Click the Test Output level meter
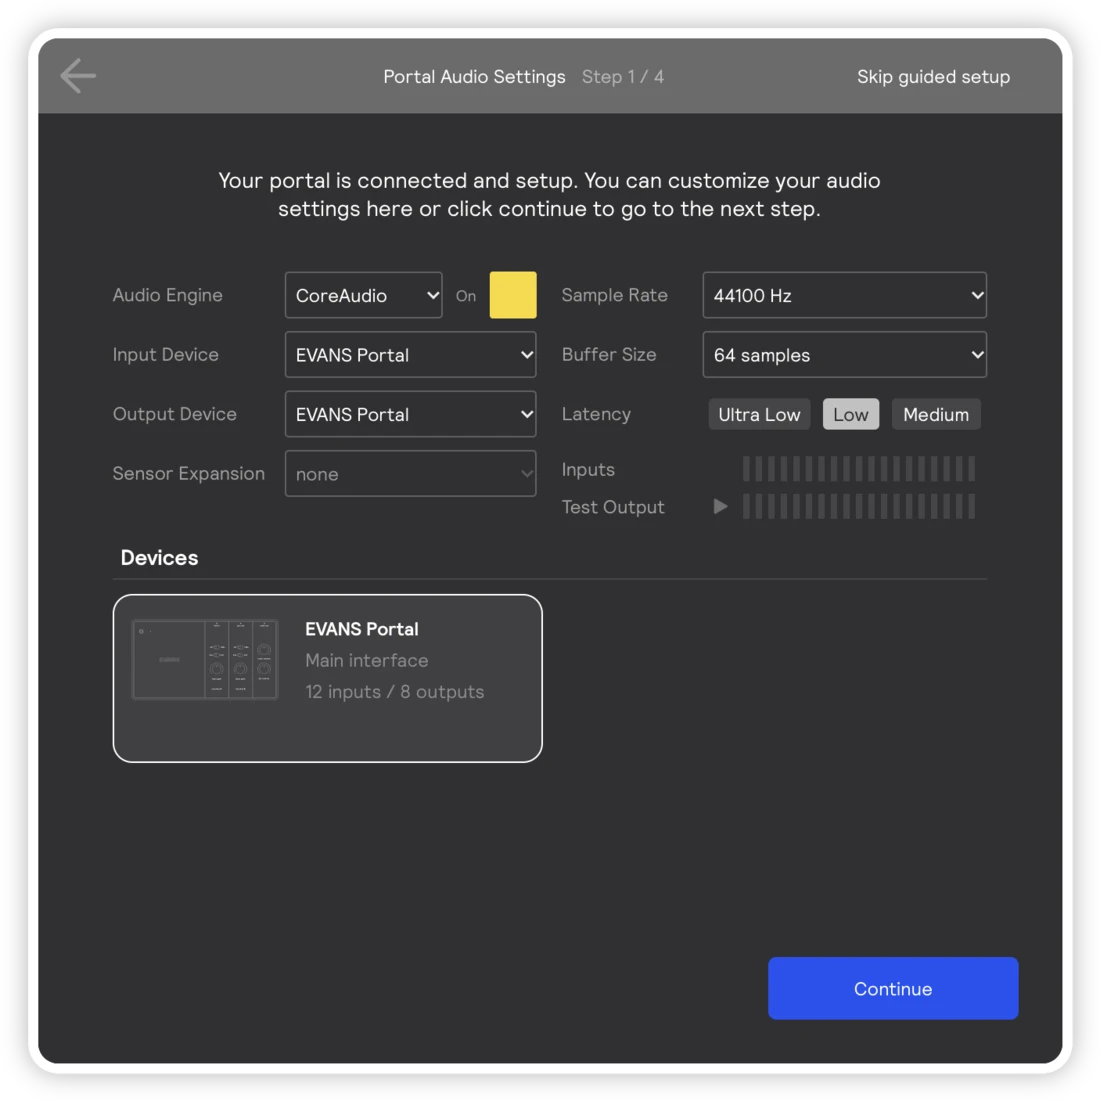Screen dimensions: 1100x1101 (x=859, y=506)
